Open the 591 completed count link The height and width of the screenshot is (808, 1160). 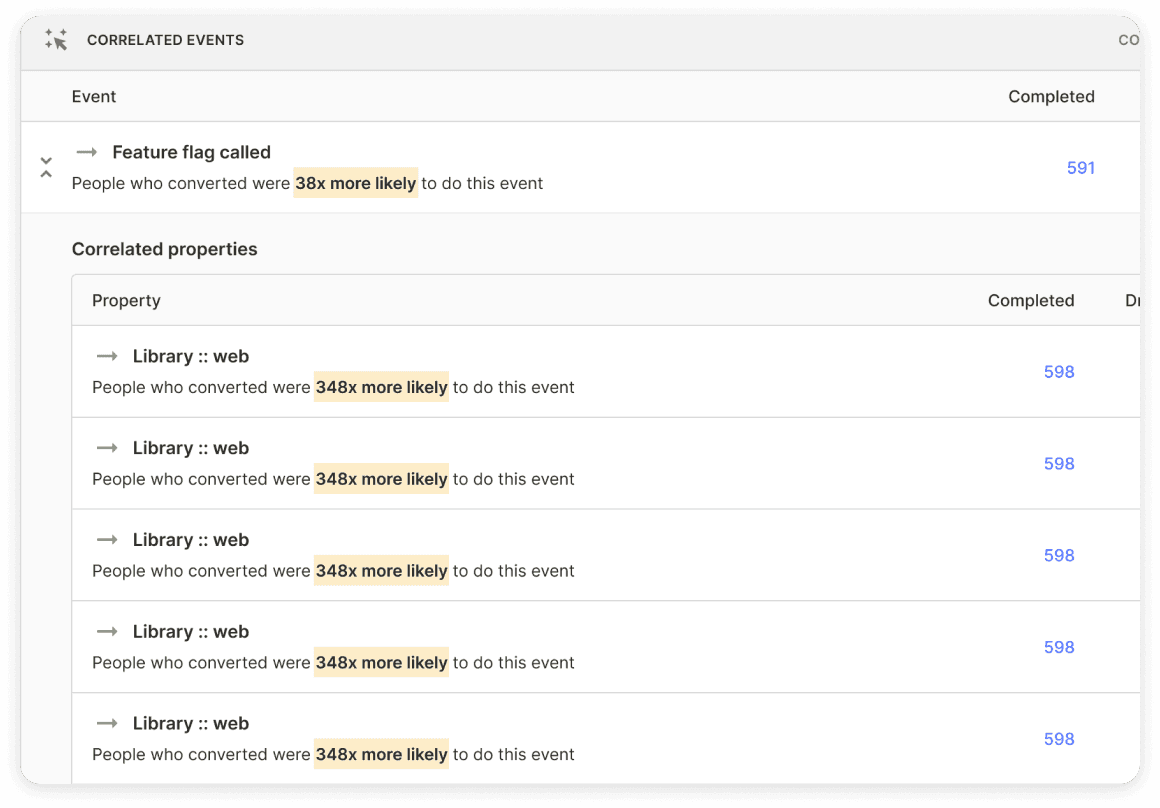pyautogui.click(x=1080, y=168)
